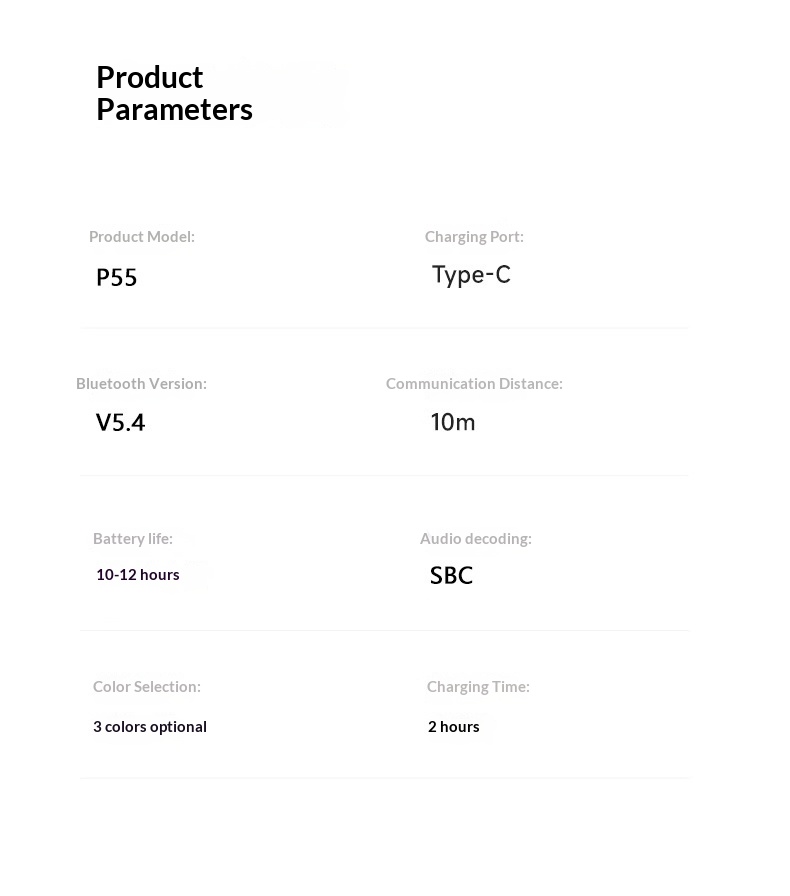The image size is (790, 896).
Task: Click the "Charging Port:" label
Action: [474, 237]
